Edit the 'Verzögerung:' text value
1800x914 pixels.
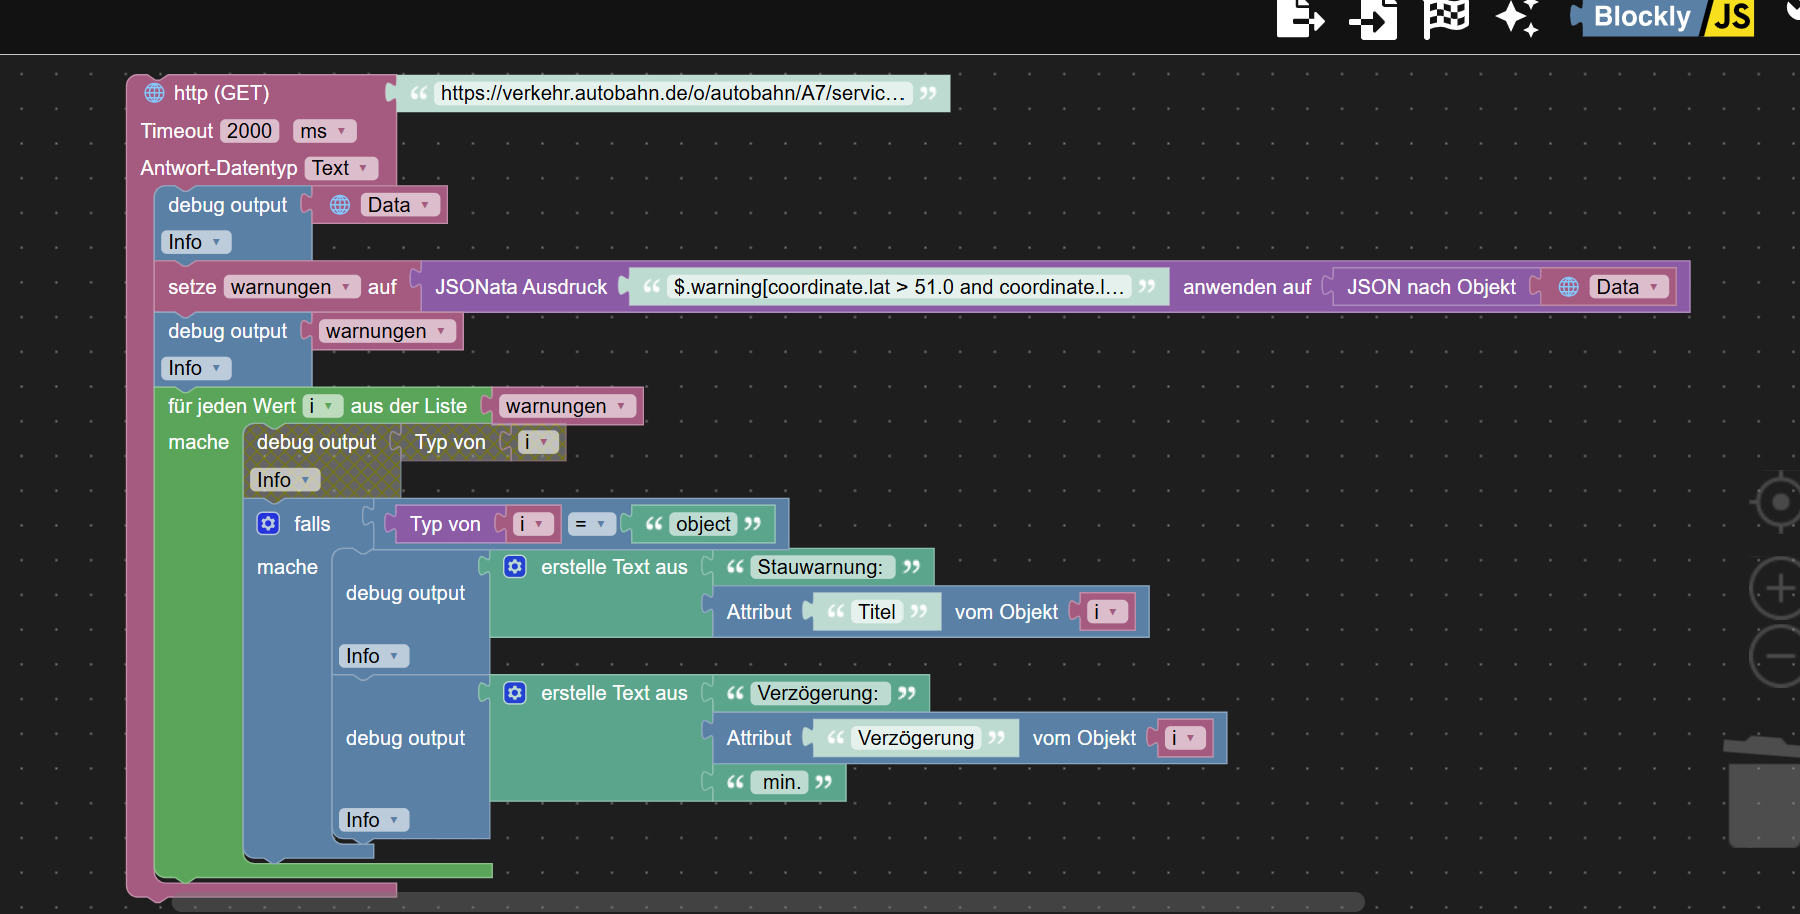pyautogui.click(x=818, y=693)
